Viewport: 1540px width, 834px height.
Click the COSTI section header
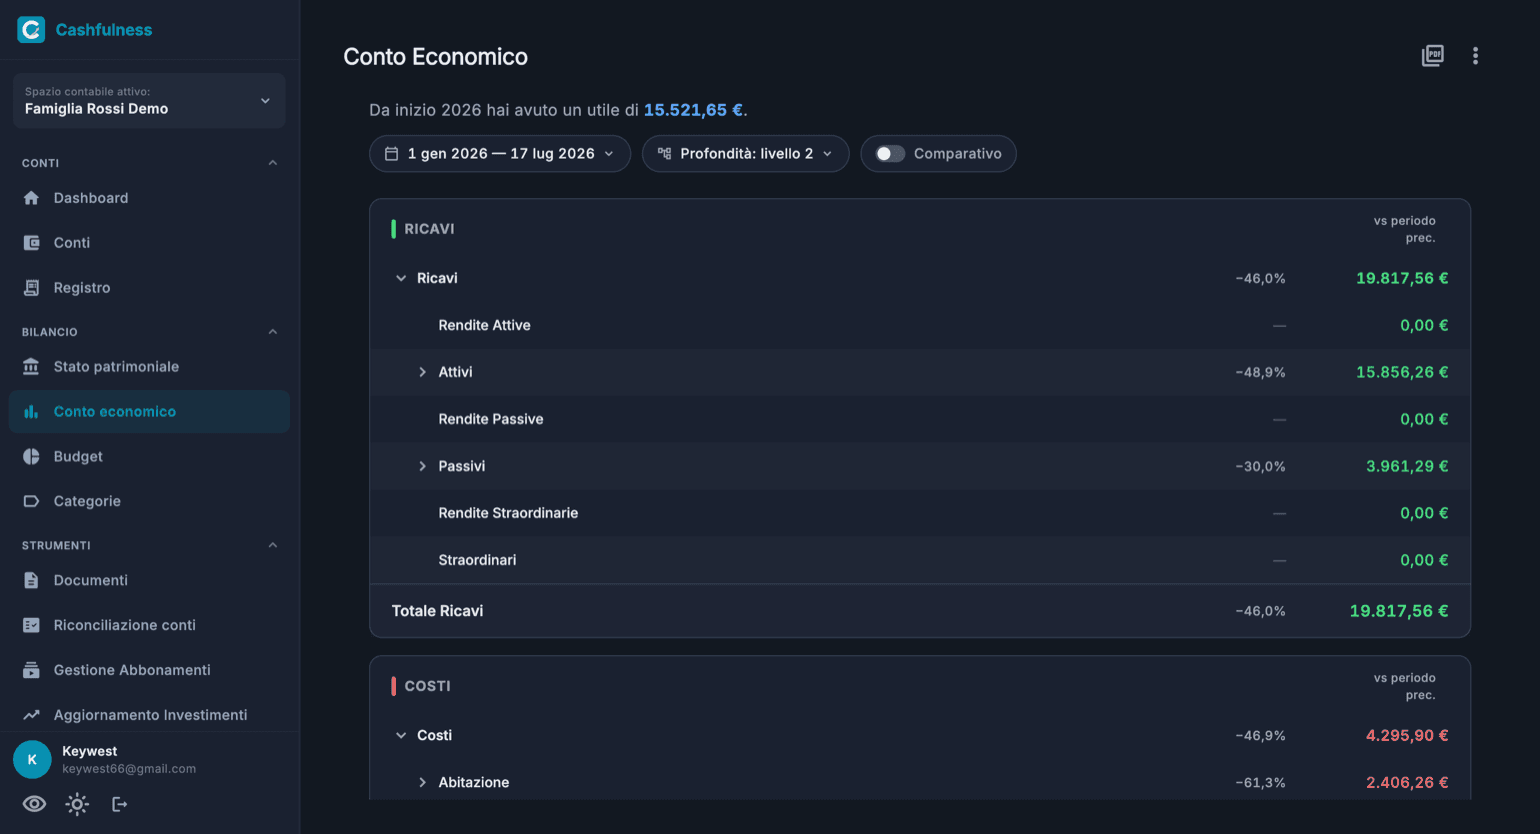tap(427, 686)
